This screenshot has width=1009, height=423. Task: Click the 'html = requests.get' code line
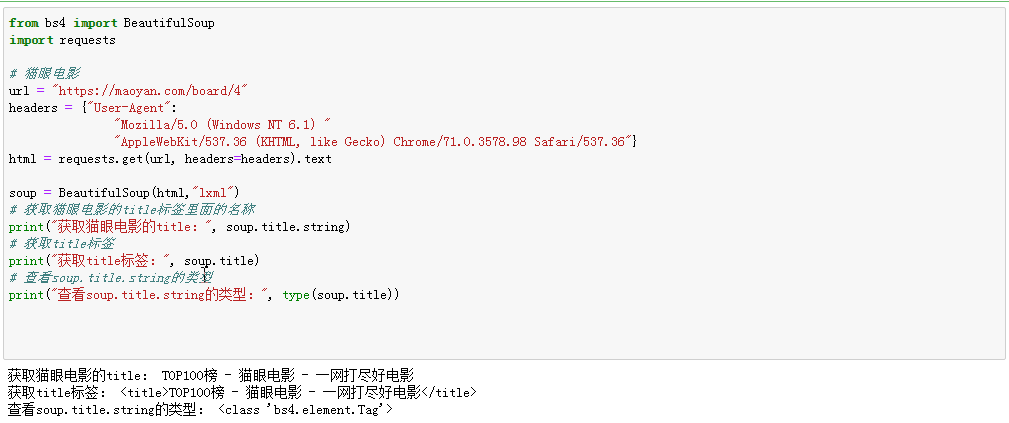[x=170, y=159]
